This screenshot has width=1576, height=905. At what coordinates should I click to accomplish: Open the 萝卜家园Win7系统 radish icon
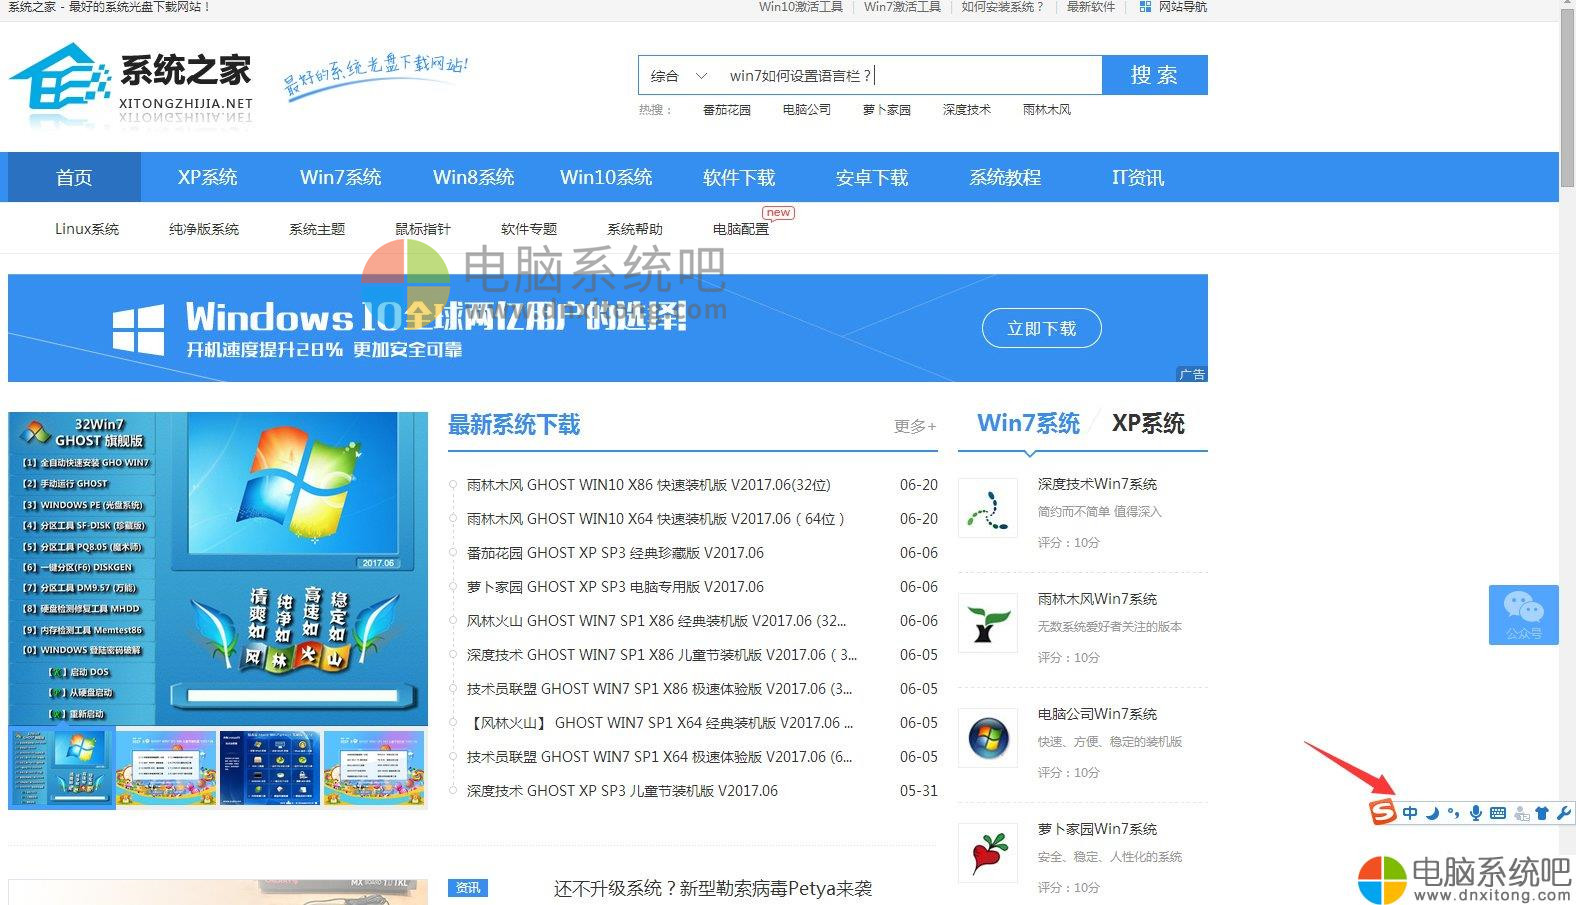(x=988, y=852)
